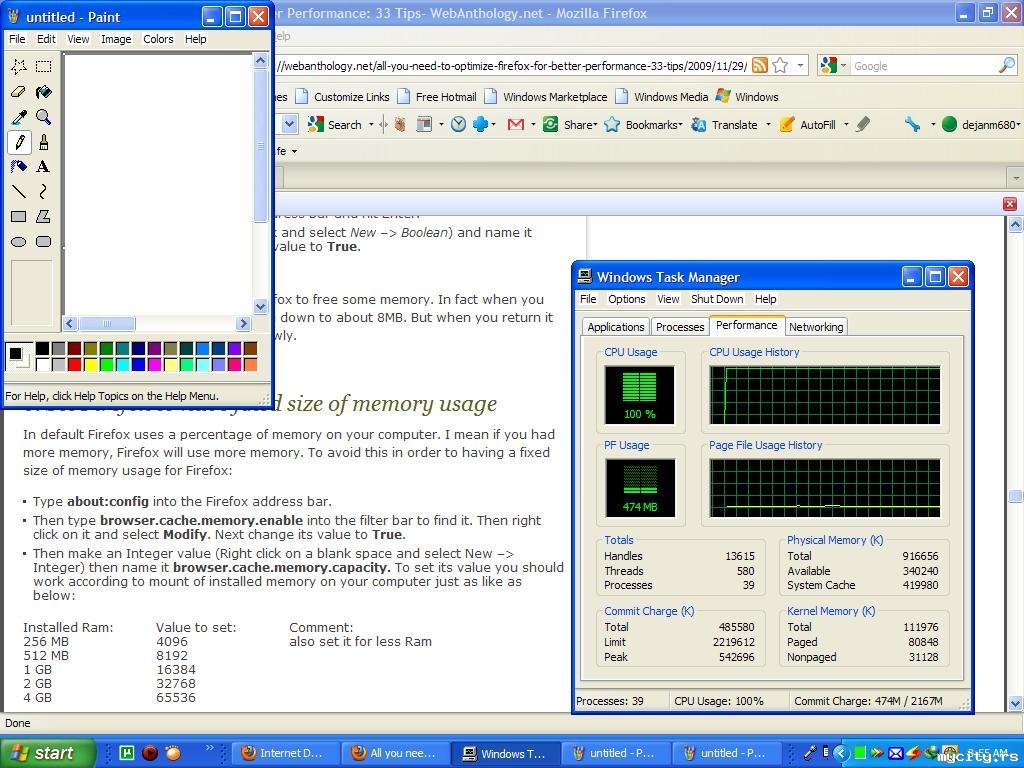Select the Text tool in Paint

43,167
